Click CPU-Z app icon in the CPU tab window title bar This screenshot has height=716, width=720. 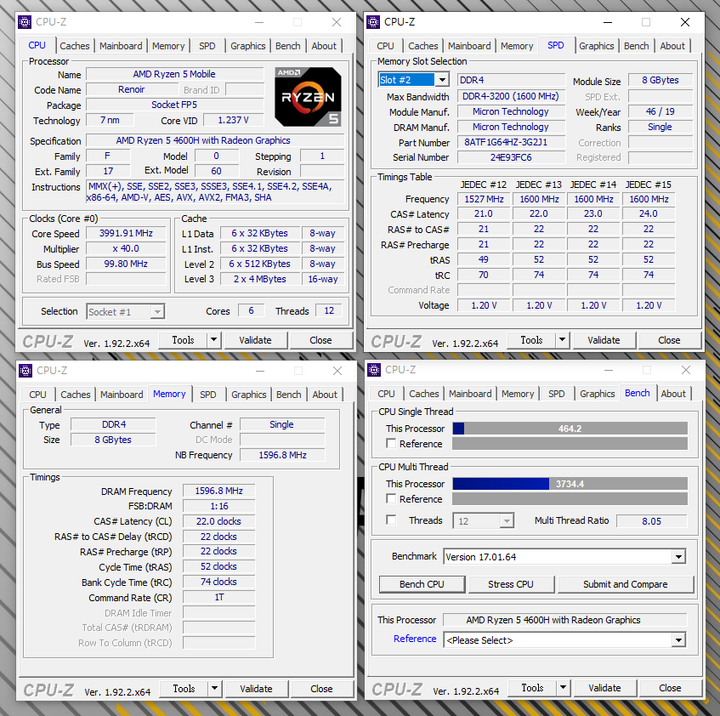[x=24, y=22]
